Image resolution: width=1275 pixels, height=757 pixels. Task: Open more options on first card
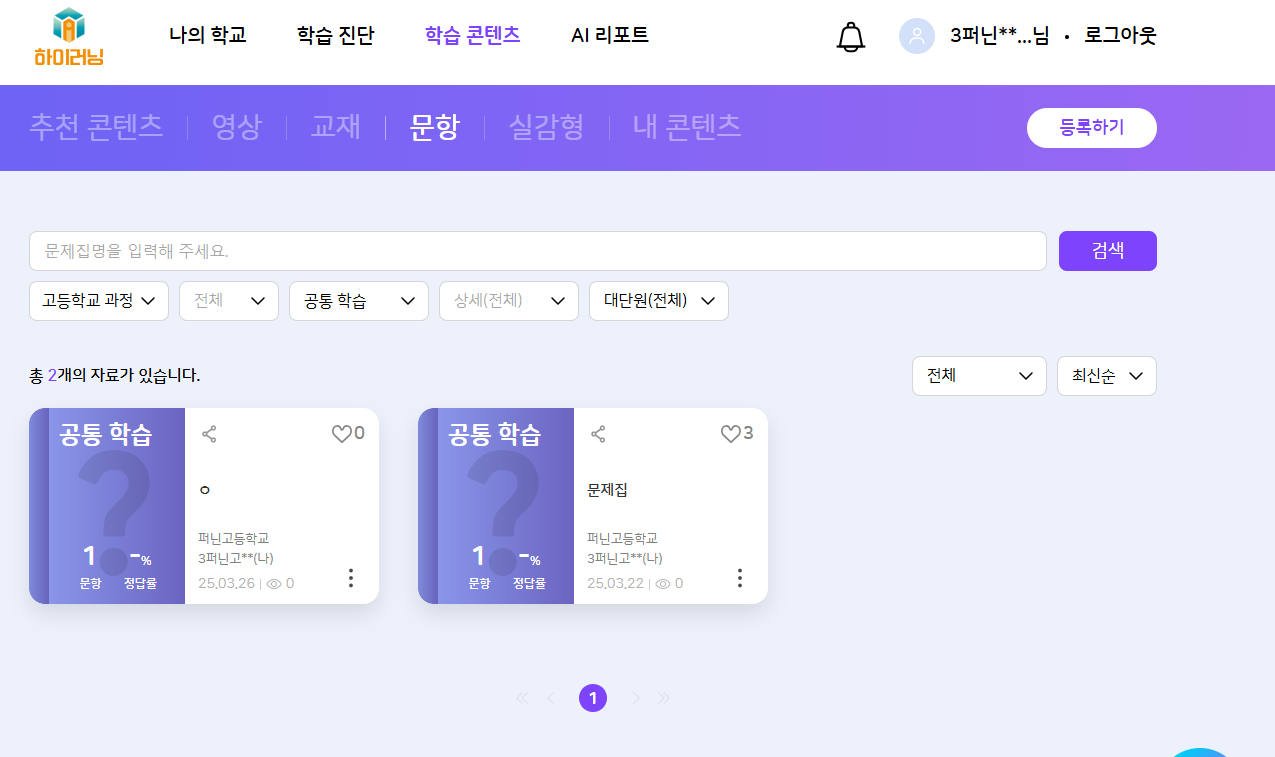pyautogui.click(x=350, y=578)
